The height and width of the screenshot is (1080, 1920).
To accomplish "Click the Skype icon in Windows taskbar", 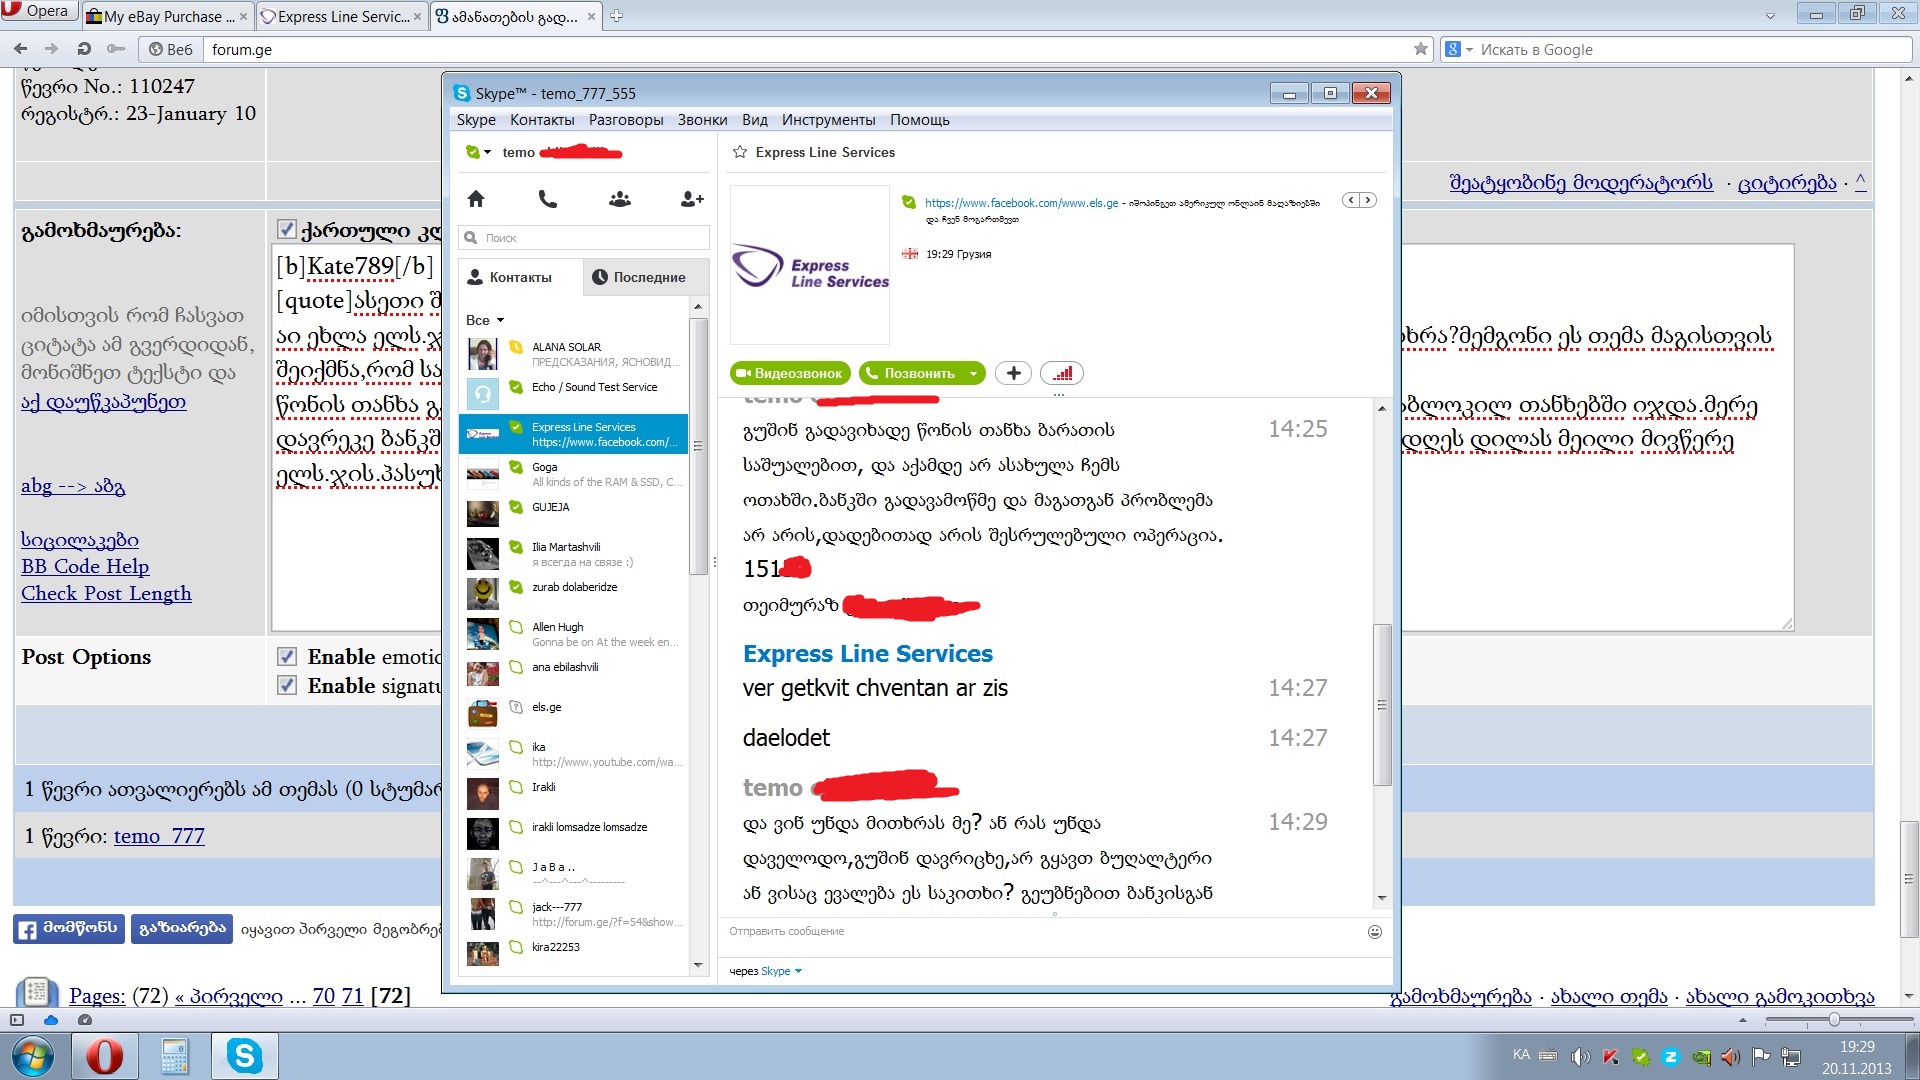I will (244, 1056).
